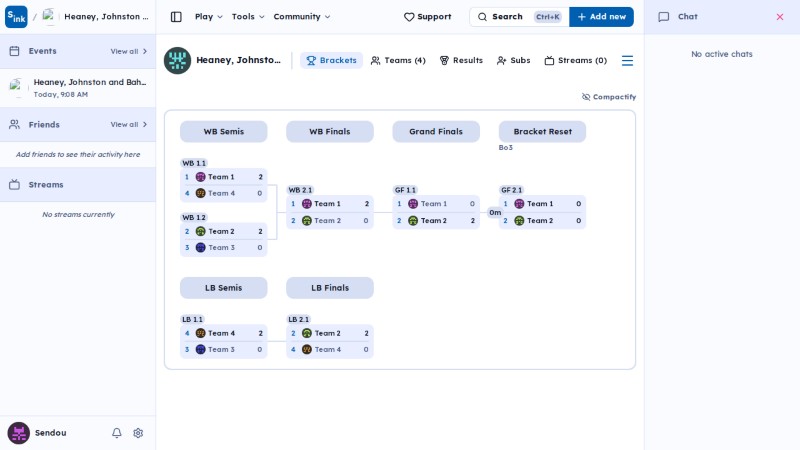
Task: Click the LB 1.1 match label
Action: 192,319
